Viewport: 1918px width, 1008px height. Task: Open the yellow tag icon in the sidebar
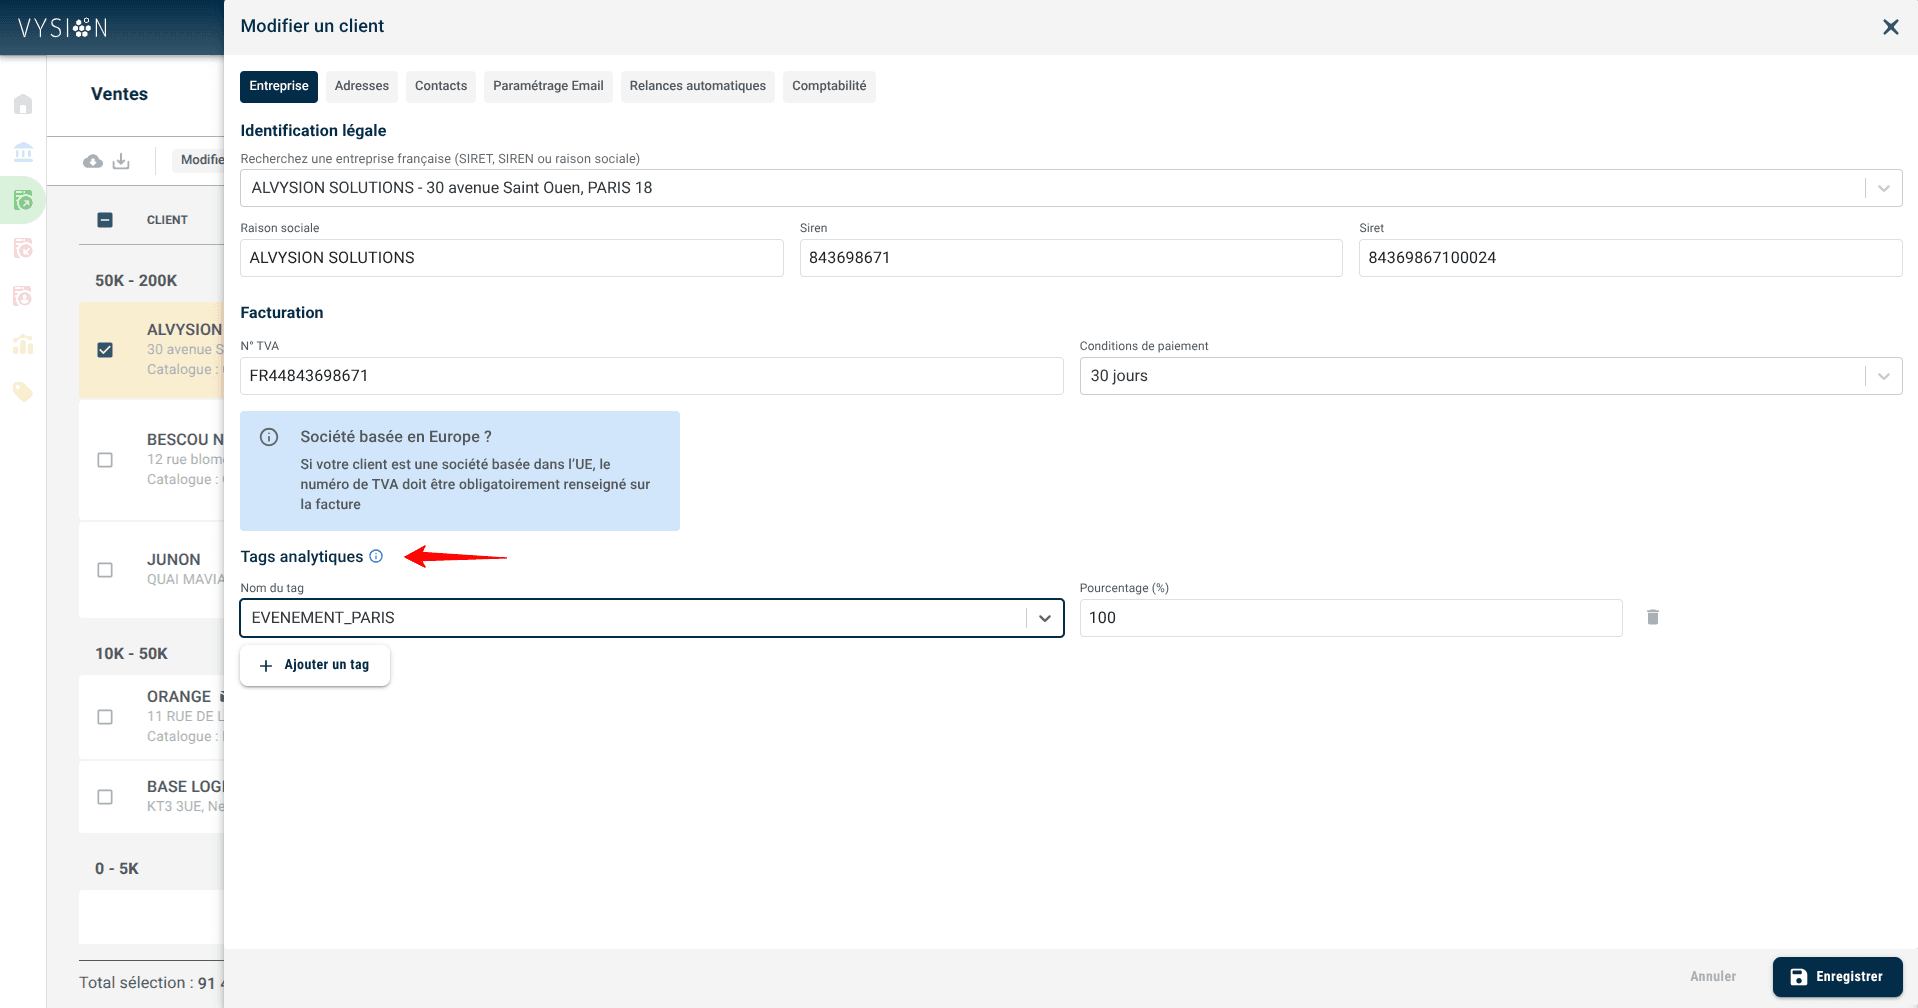(x=23, y=392)
